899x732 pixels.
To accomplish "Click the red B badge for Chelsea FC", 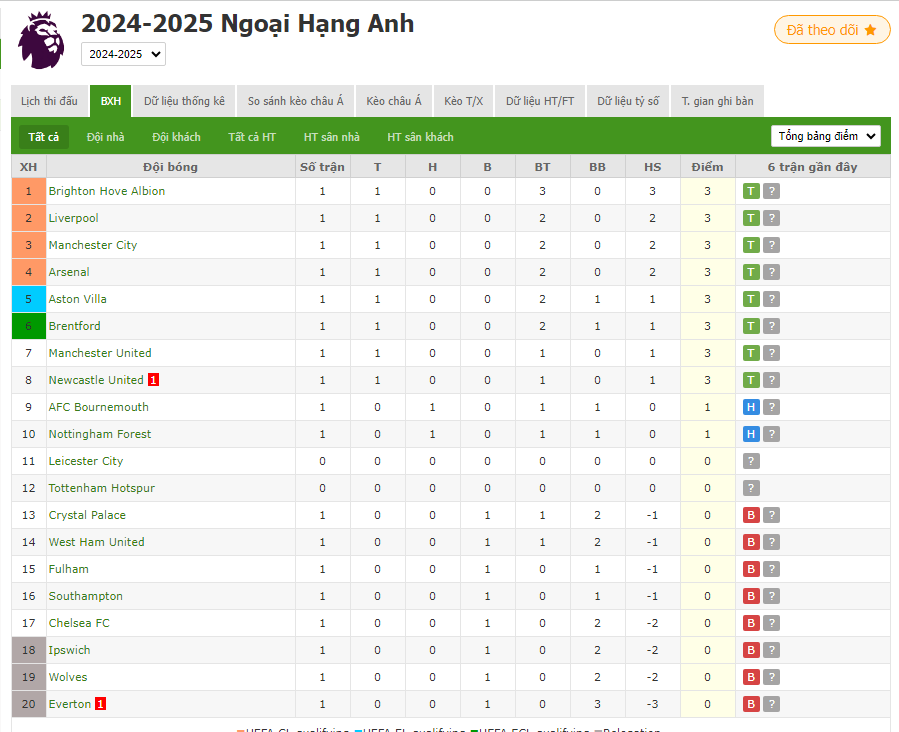I will point(751,623).
